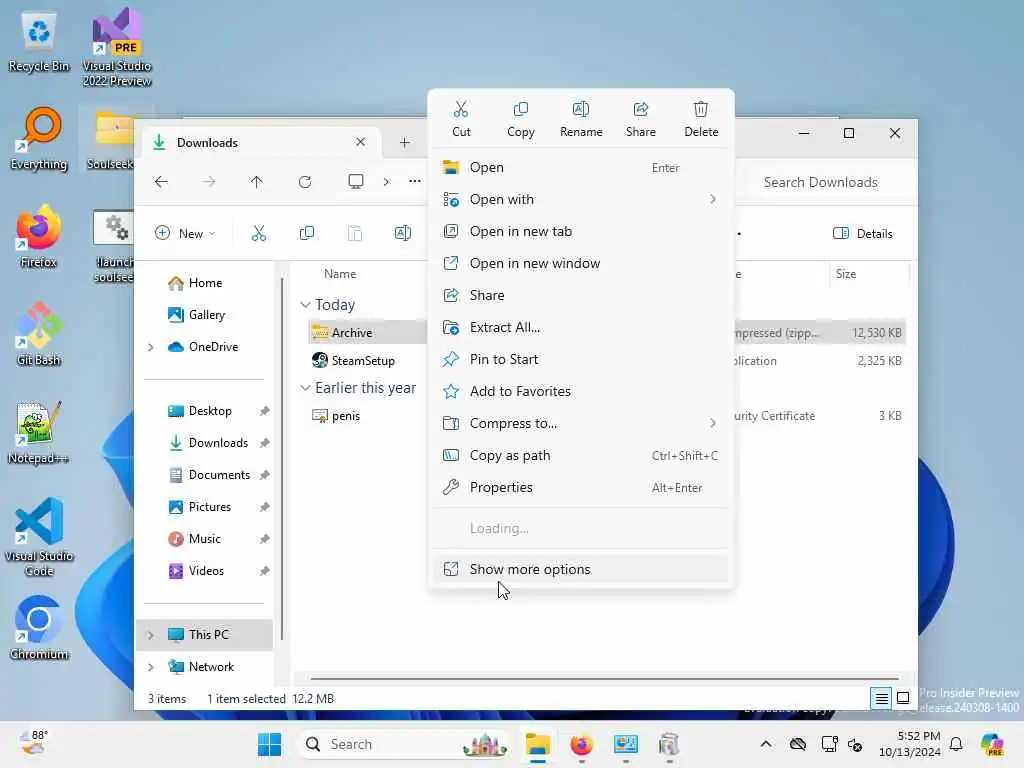Switch to large thumbnails view icon
The height and width of the screenshot is (768, 1024).
(903, 699)
